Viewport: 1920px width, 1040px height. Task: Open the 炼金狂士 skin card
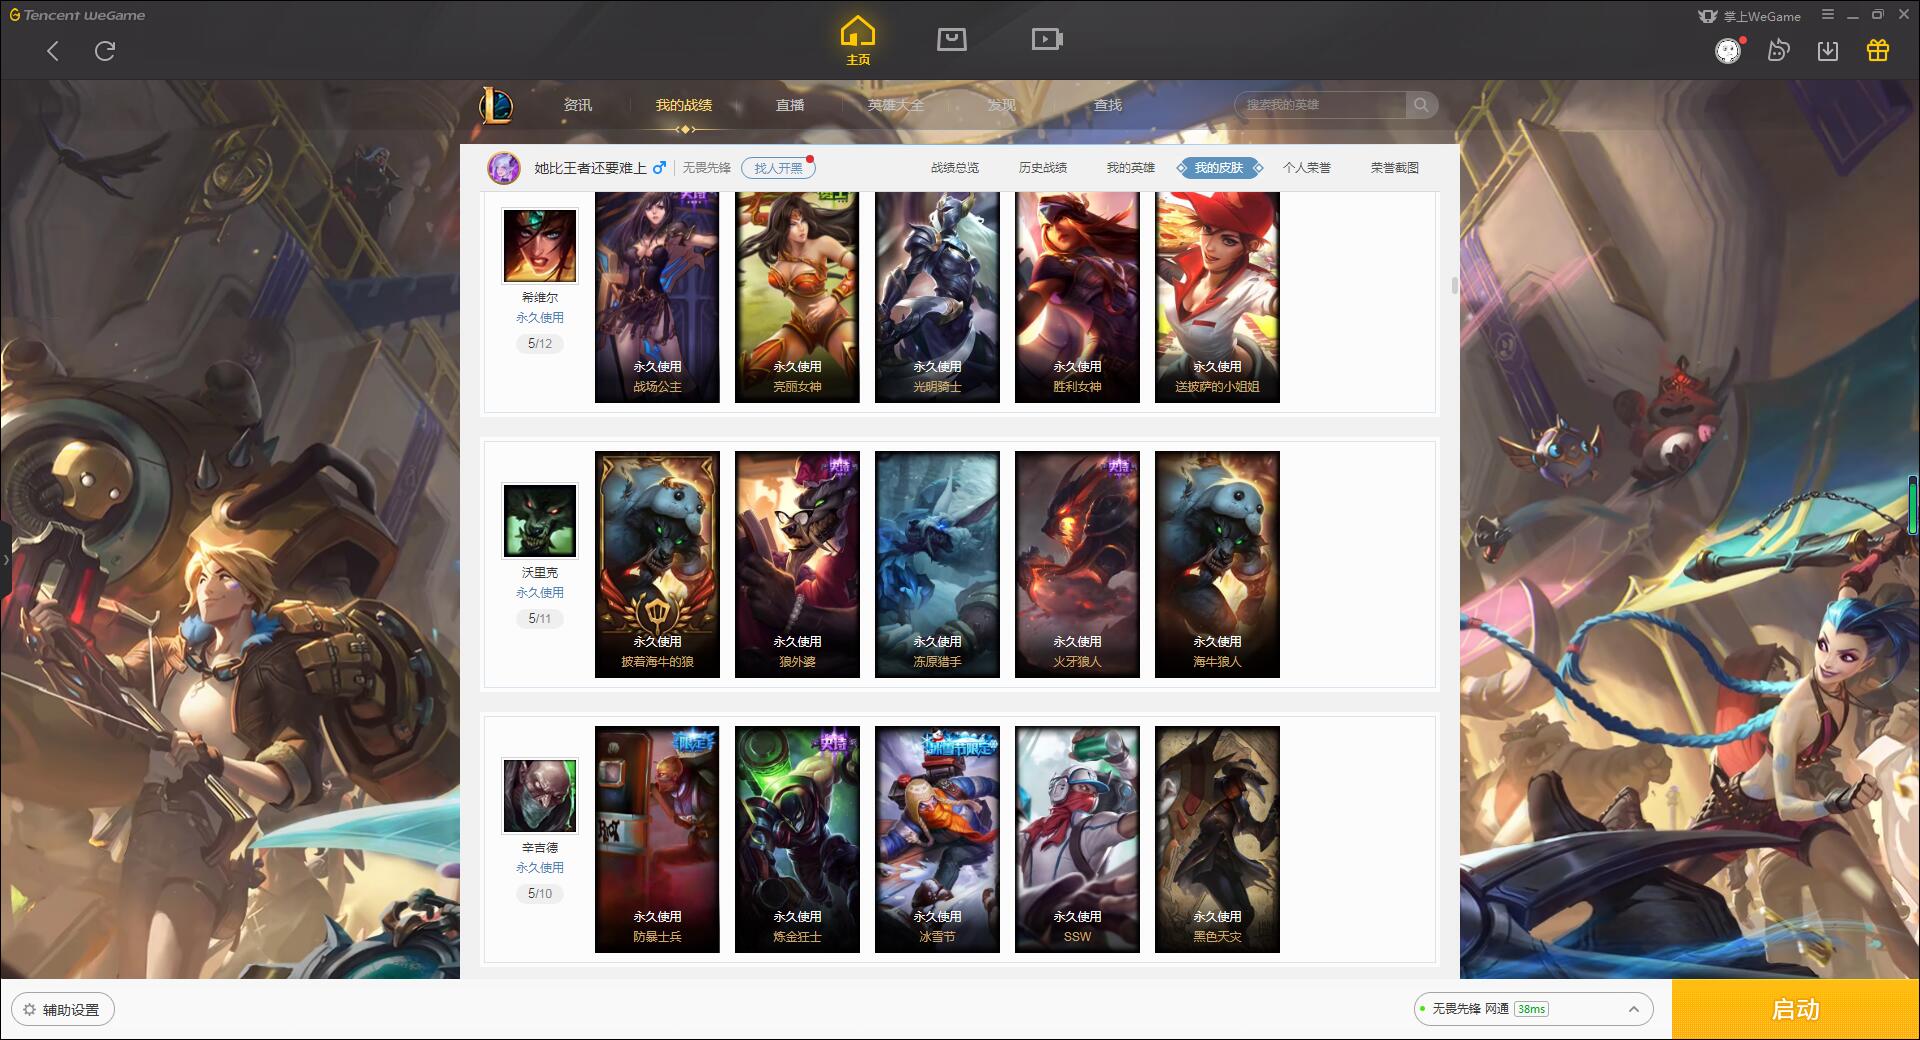tap(797, 839)
